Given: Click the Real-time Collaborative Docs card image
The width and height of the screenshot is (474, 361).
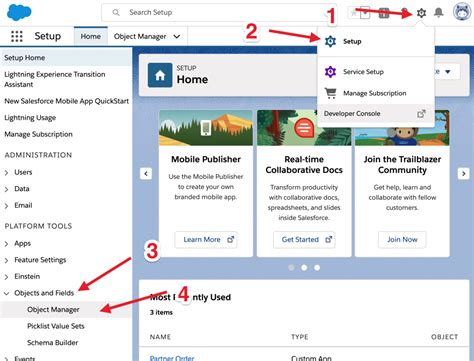Looking at the screenshot, I should coord(304,128).
